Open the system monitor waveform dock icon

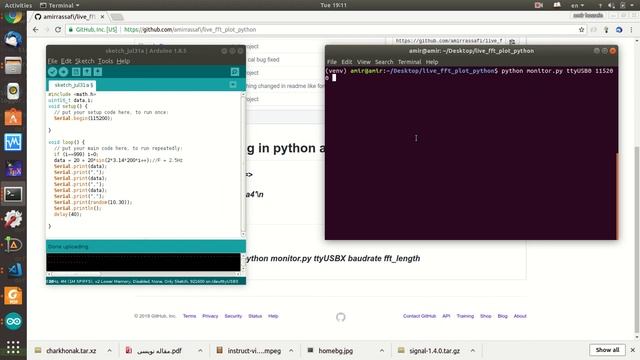click(13, 143)
